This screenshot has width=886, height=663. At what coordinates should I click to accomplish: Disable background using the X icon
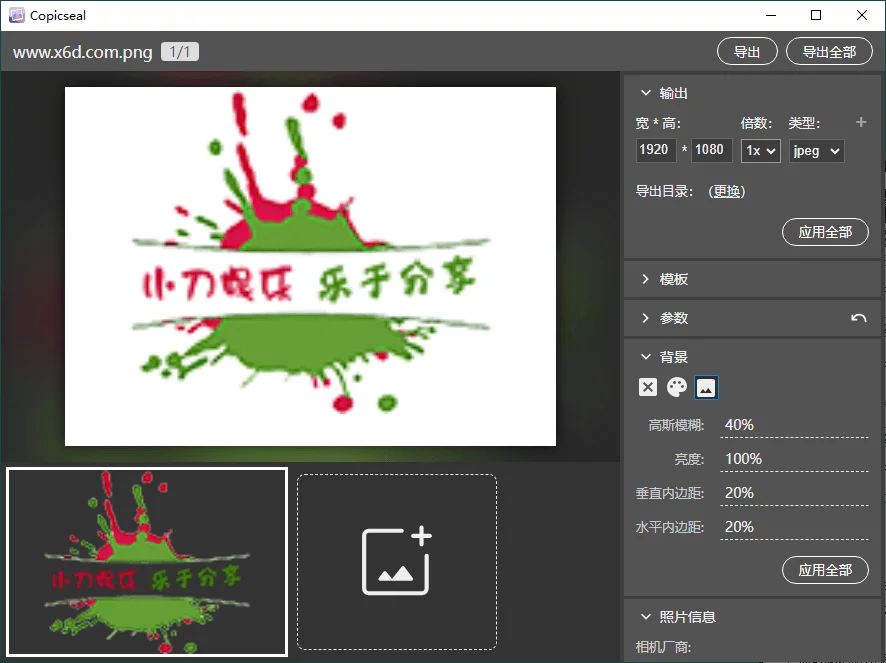(x=648, y=387)
